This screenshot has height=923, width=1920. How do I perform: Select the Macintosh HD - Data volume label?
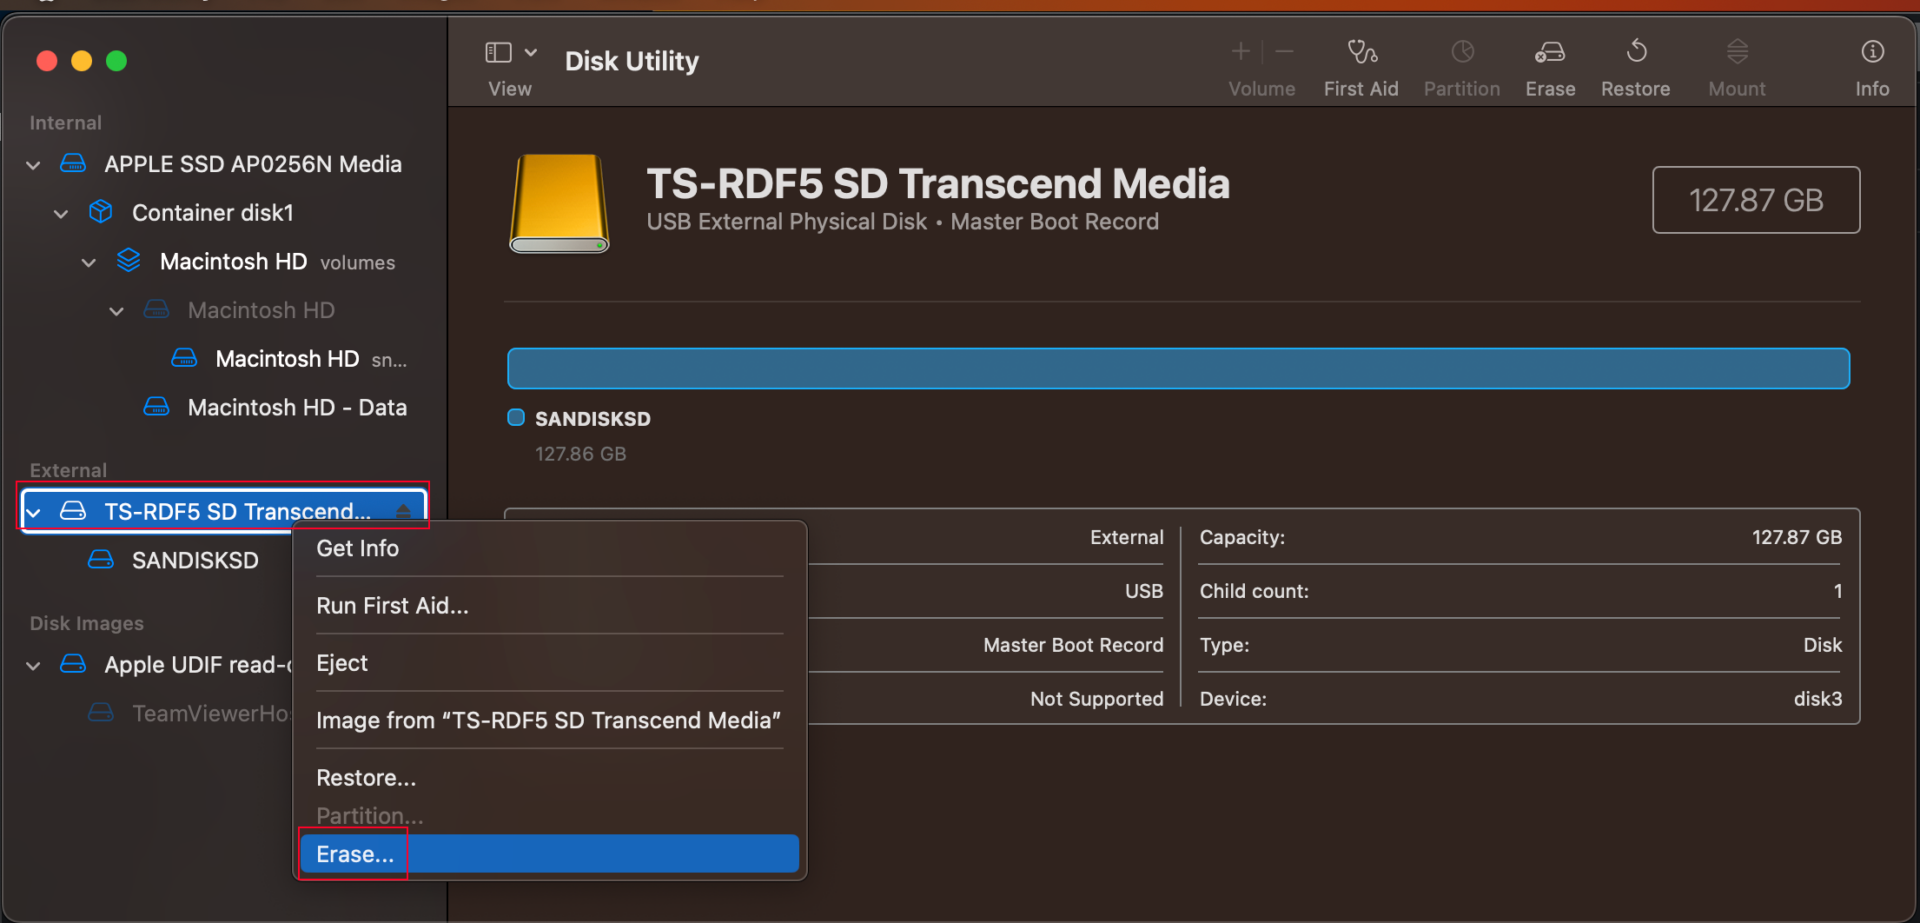tap(297, 407)
